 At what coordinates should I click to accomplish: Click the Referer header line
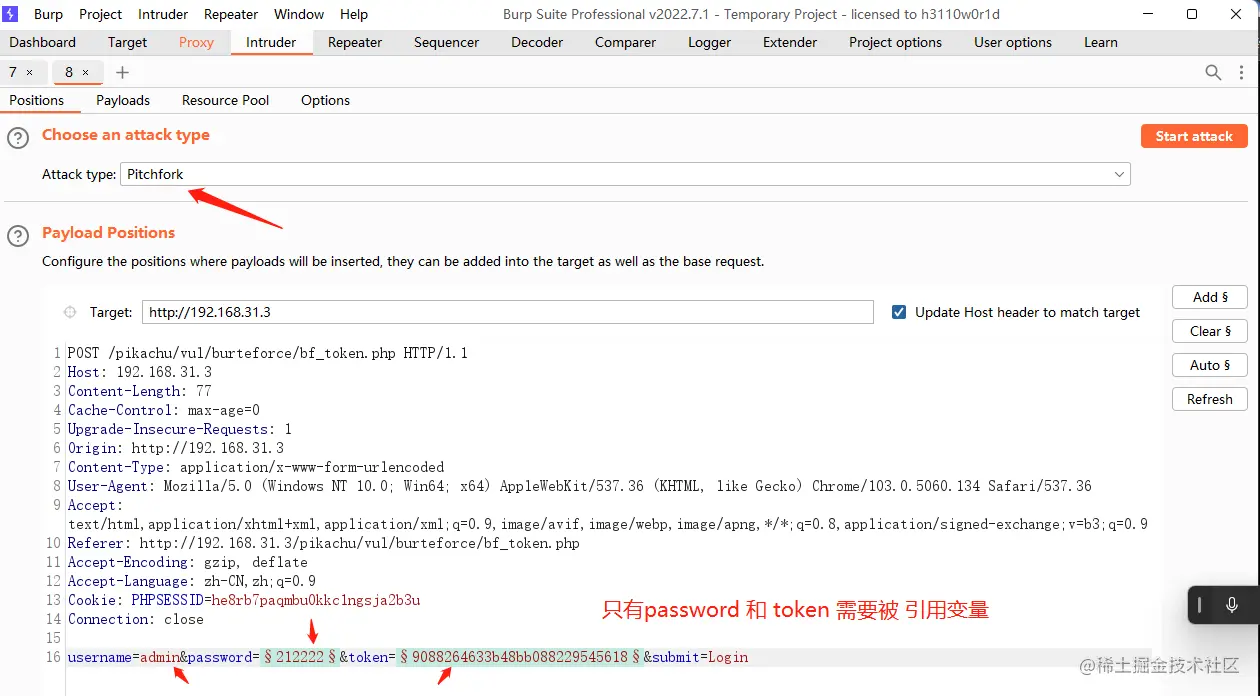tap(324, 543)
